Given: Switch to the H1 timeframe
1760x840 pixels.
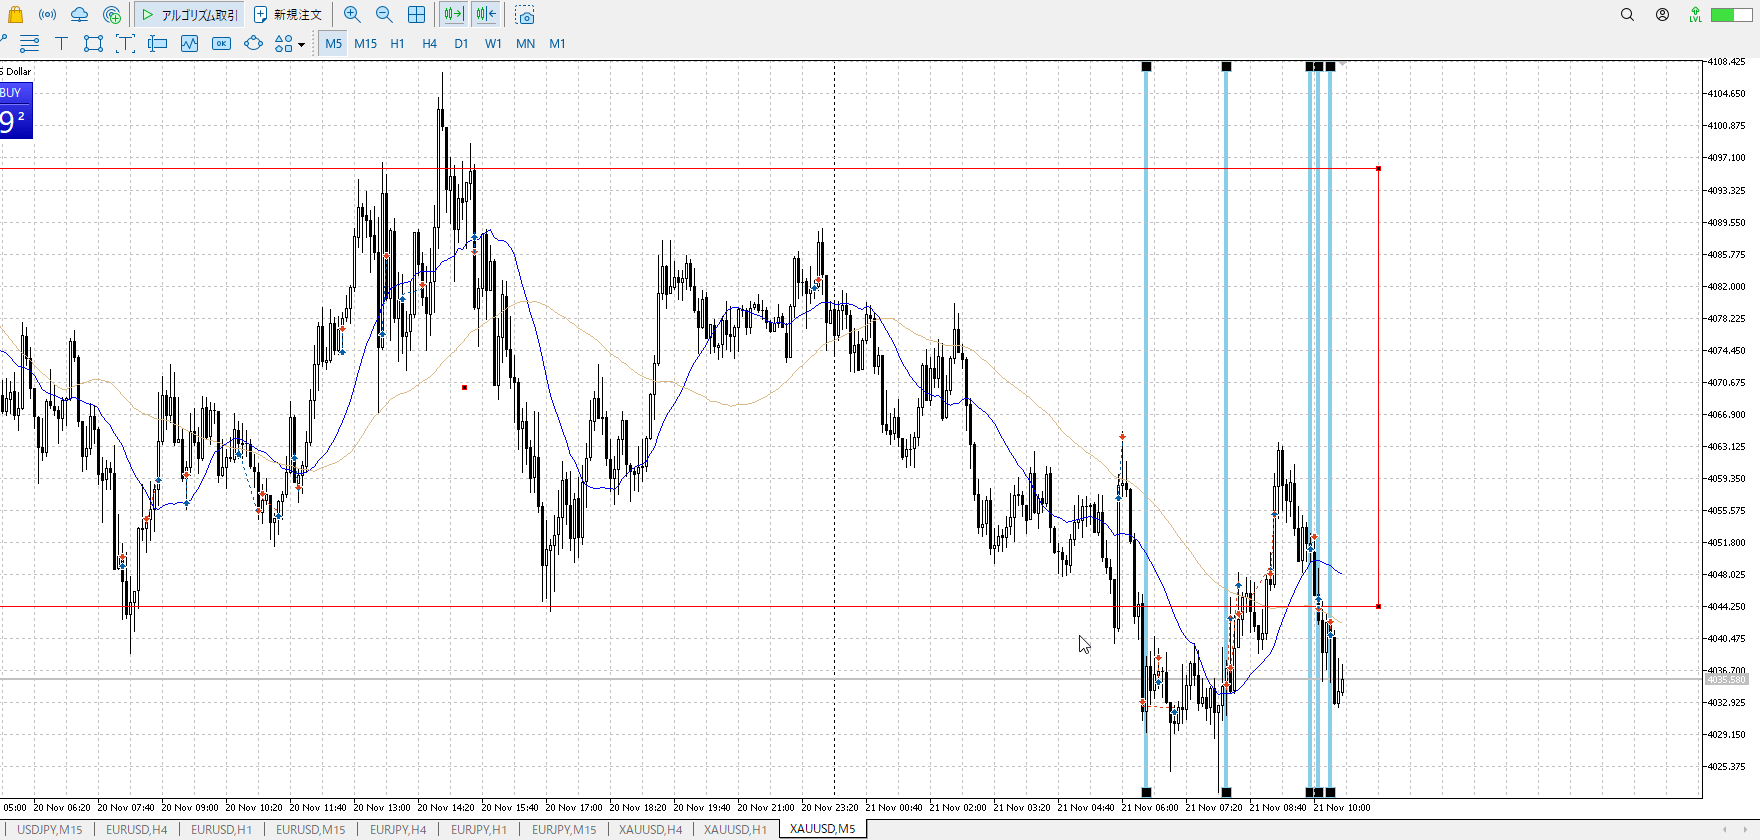Looking at the screenshot, I should [x=397, y=43].
